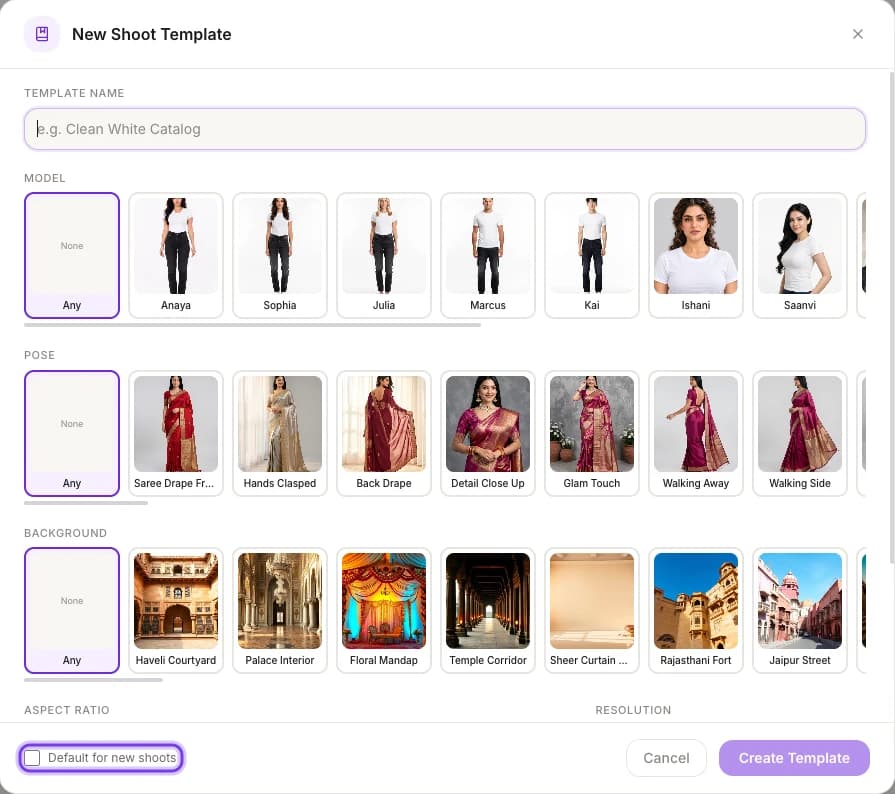Click the template bookmark icon in header

coord(42,34)
